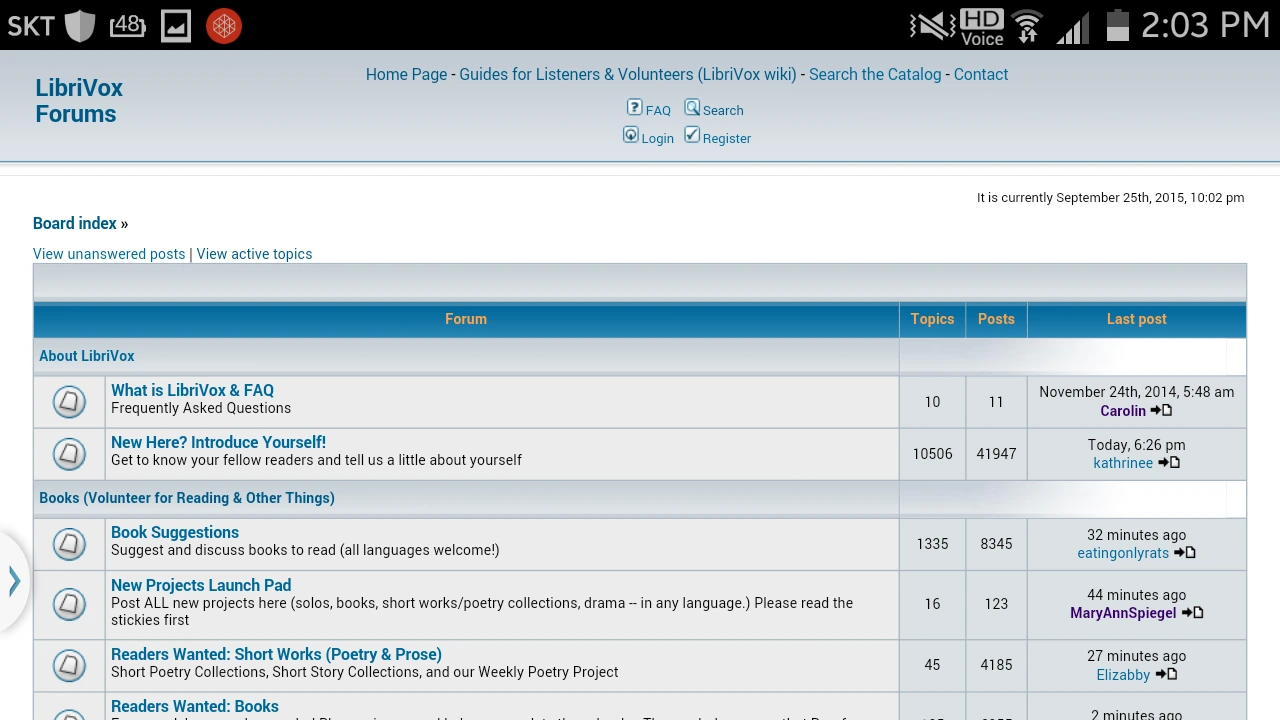
Task: Click the Topics column header
Action: pos(932,319)
